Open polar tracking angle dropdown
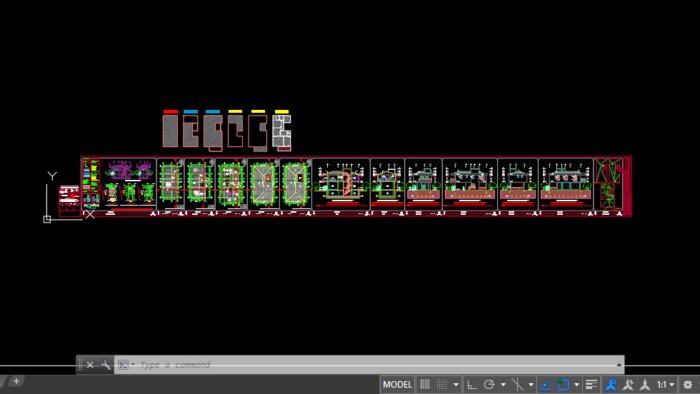This screenshot has height=394, width=700. tap(503, 385)
